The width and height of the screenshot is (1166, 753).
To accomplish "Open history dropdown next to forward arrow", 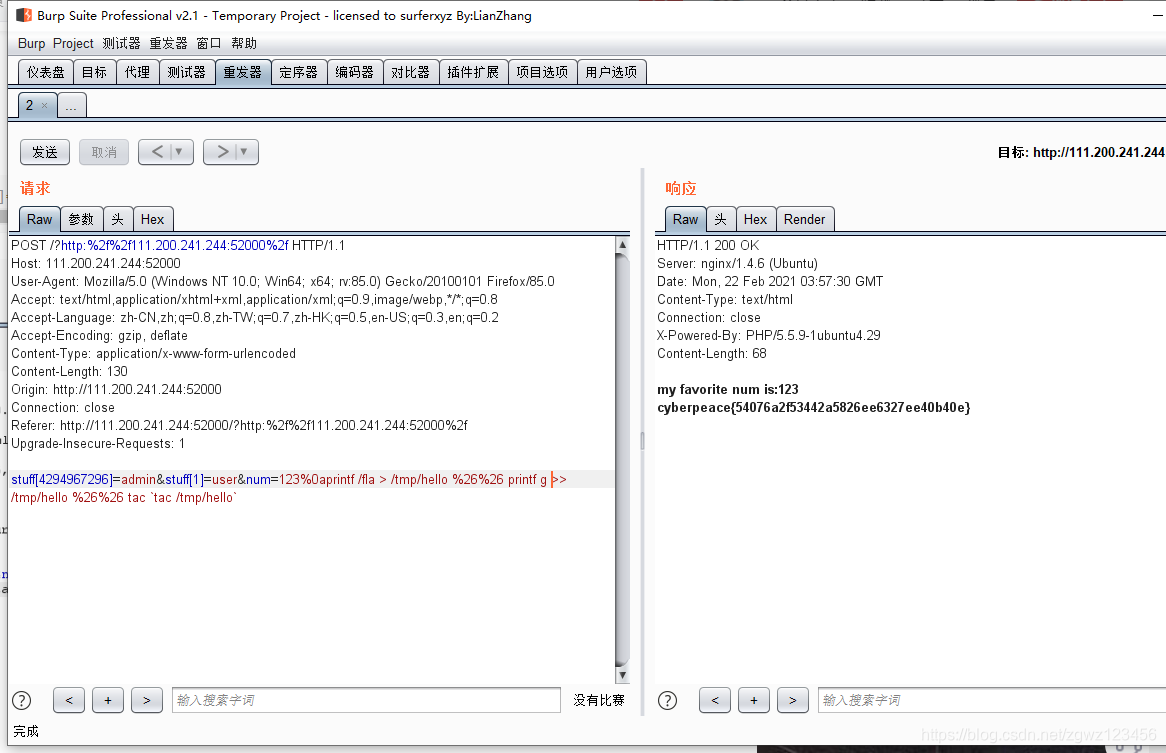I will point(244,152).
